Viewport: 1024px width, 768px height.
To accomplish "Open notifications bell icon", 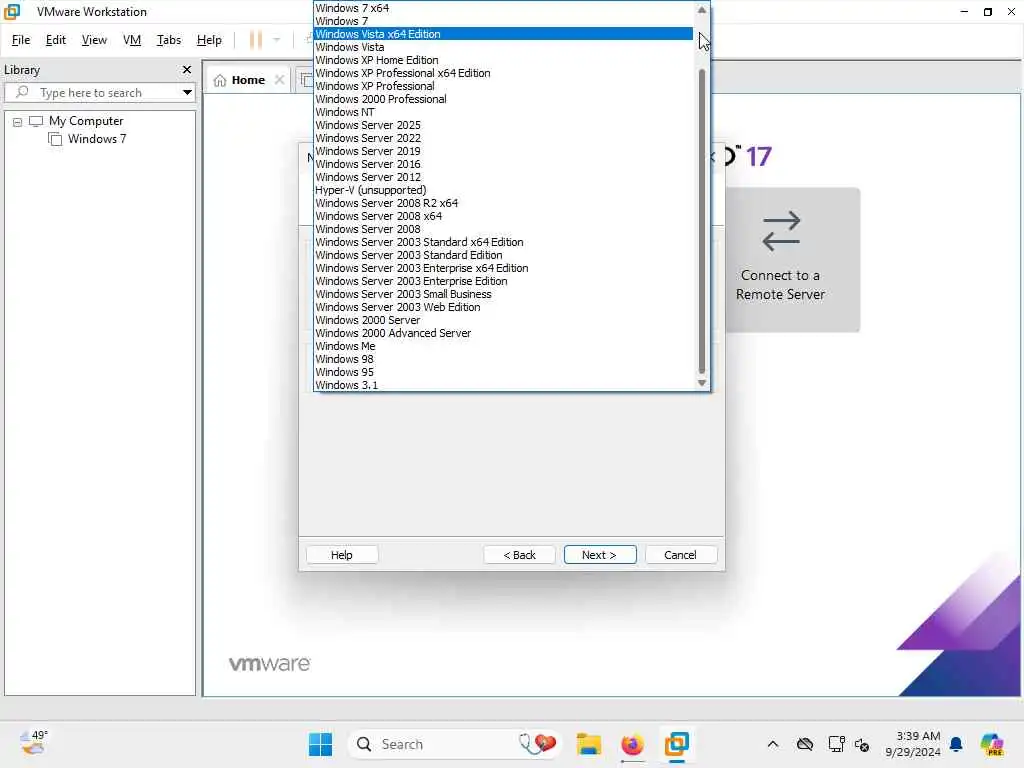I will (956, 744).
